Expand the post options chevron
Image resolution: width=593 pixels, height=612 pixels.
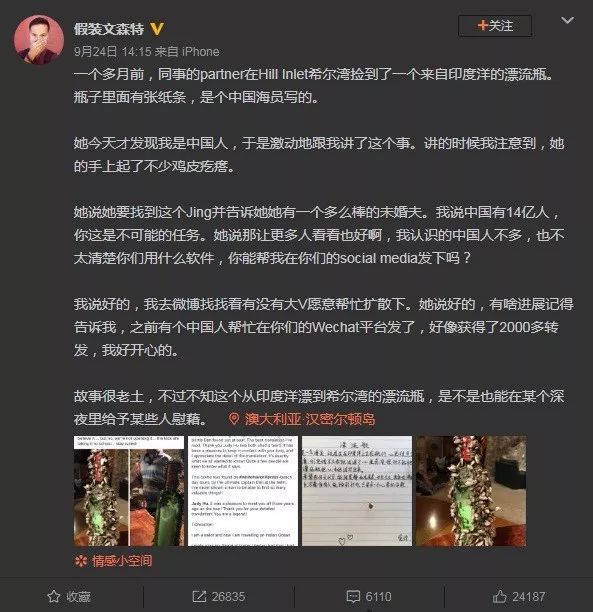[567, 20]
